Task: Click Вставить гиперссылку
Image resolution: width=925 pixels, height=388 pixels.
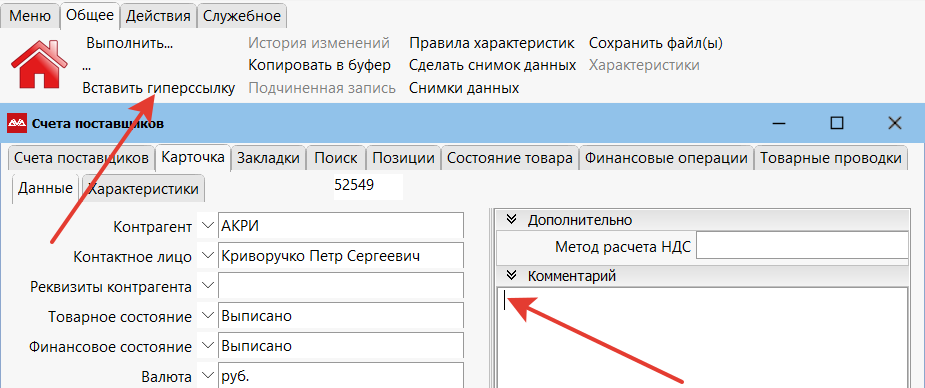Action: [159, 88]
